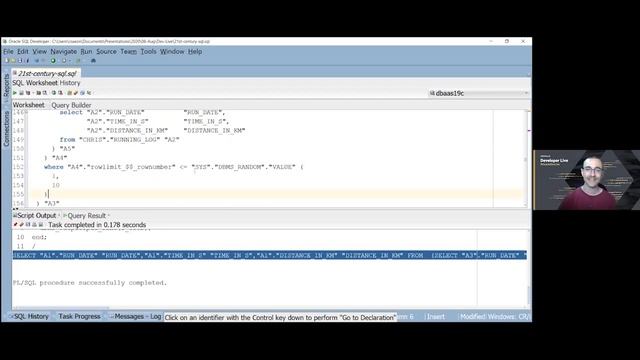Click the ) "A3" text on line 156
Viewport: 640px width, 360px height.
48,203
